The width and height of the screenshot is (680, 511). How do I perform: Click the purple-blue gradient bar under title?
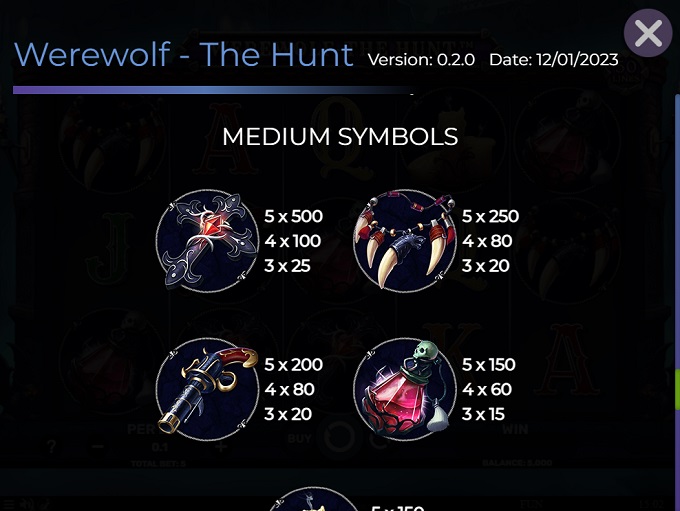pos(213,90)
